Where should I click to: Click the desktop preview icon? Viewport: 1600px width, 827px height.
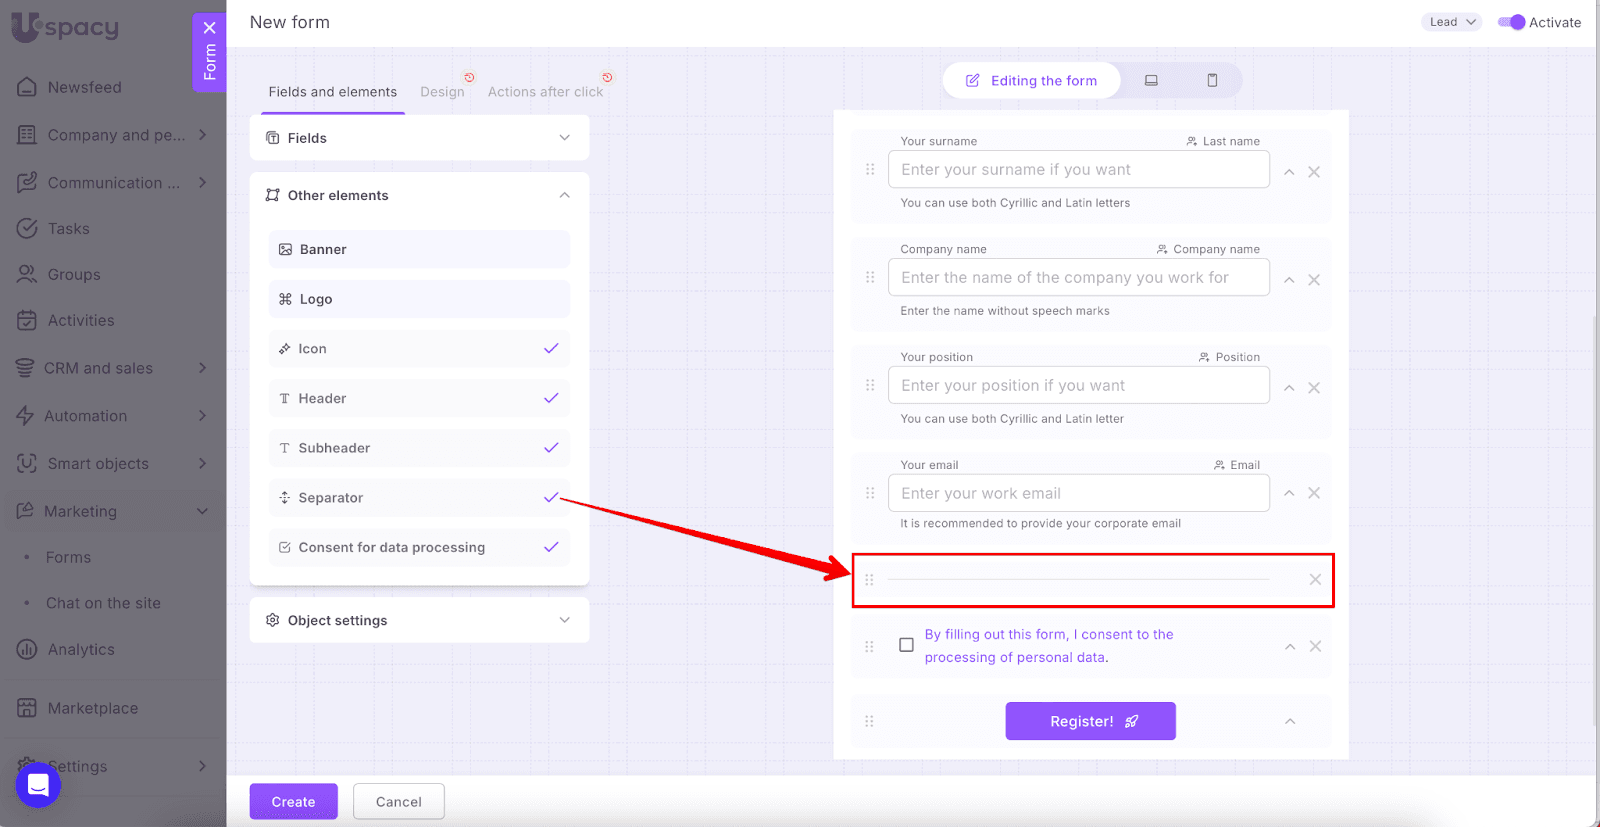tap(1151, 80)
